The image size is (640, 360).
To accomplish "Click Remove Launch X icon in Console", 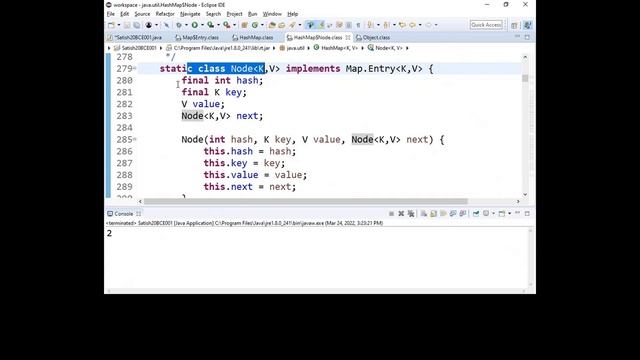I will (401, 213).
